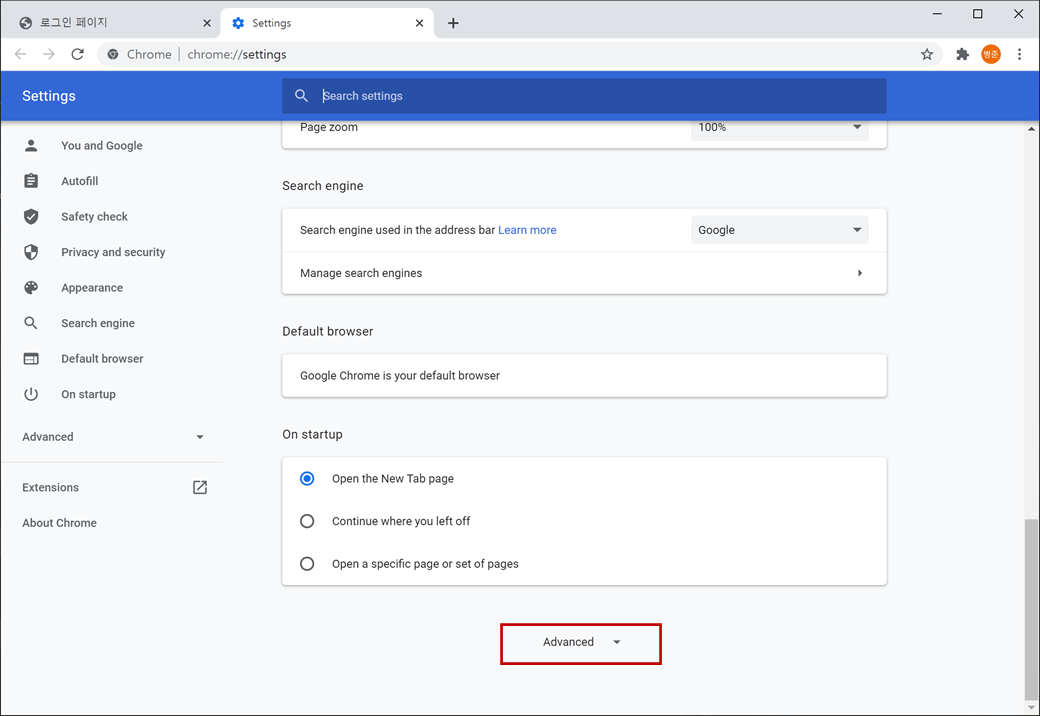
Task: Select Continue where you left off option
Action: (307, 521)
